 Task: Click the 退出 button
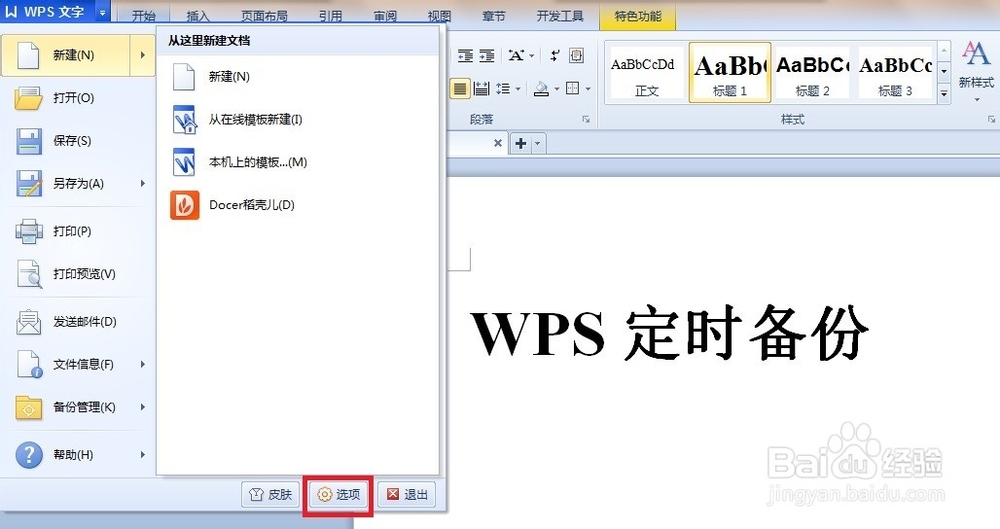(x=407, y=495)
